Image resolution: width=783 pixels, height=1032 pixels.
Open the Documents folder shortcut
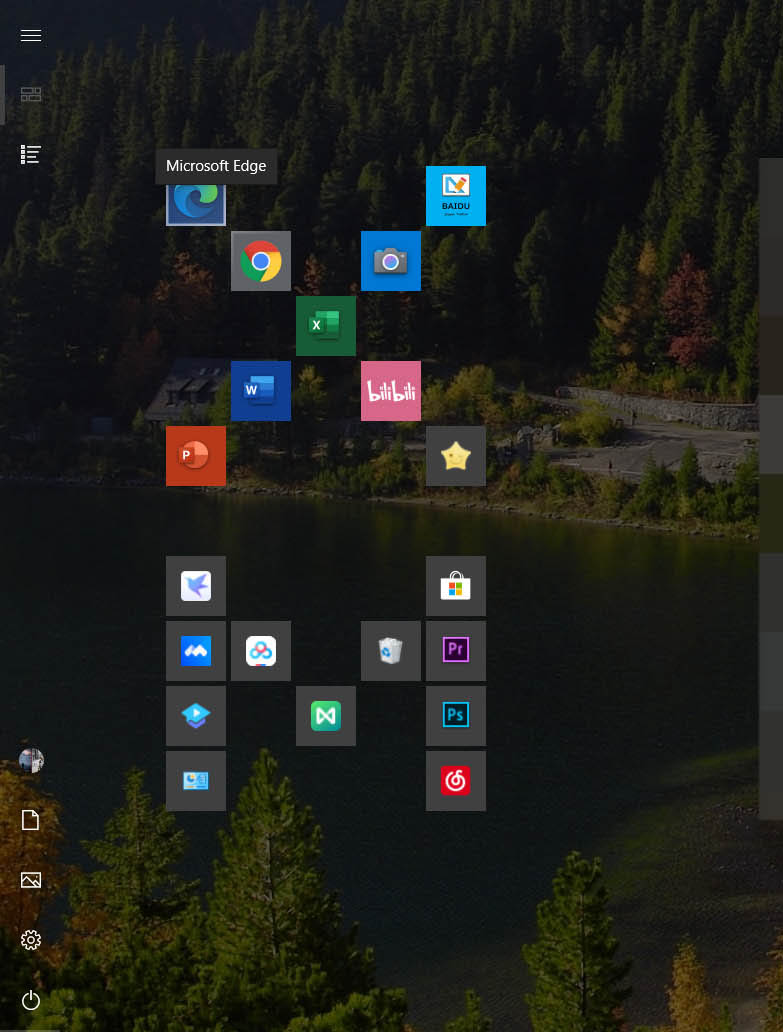pos(31,820)
